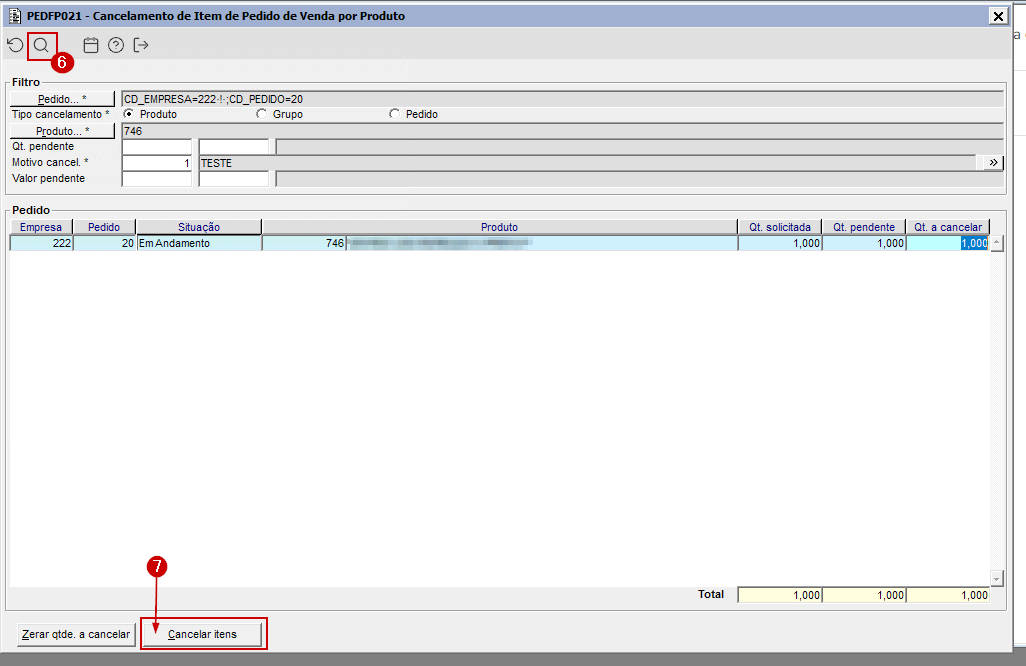1026x666 pixels.
Task: Select the Produto cancellation type radio
Action: pyautogui.click(x=128, y=114)
